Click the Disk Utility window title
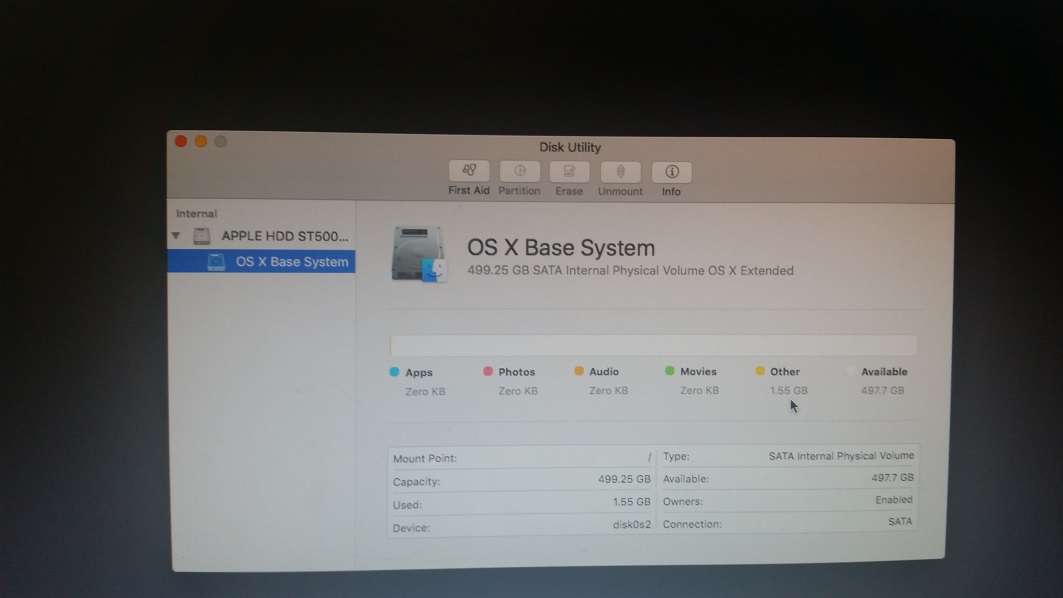 pos(570,147)
